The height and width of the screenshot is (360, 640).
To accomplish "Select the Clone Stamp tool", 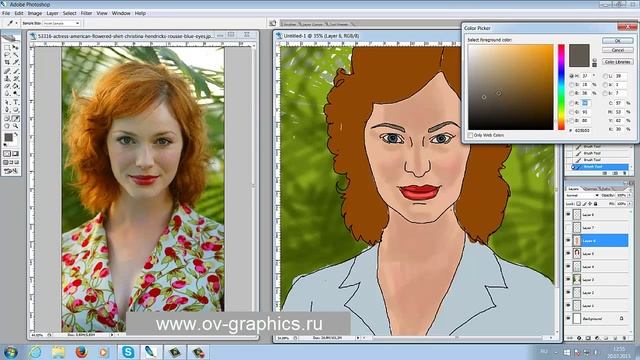I will click(x=7, y=78).
